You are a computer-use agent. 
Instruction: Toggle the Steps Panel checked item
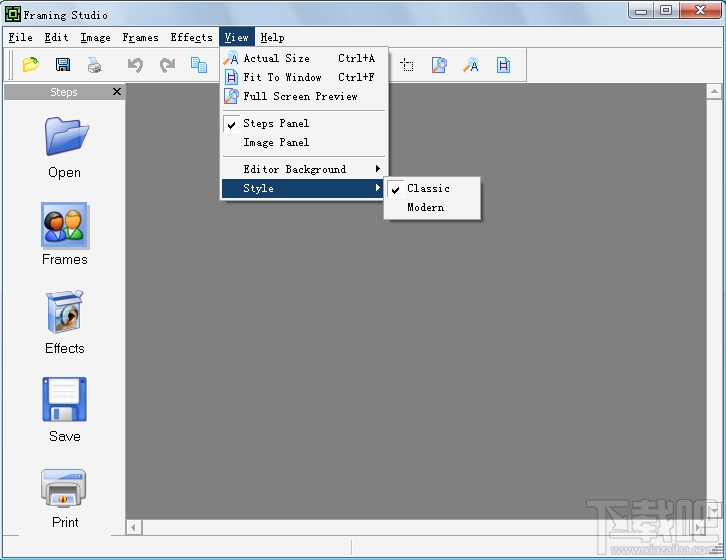tap(304, 123)
